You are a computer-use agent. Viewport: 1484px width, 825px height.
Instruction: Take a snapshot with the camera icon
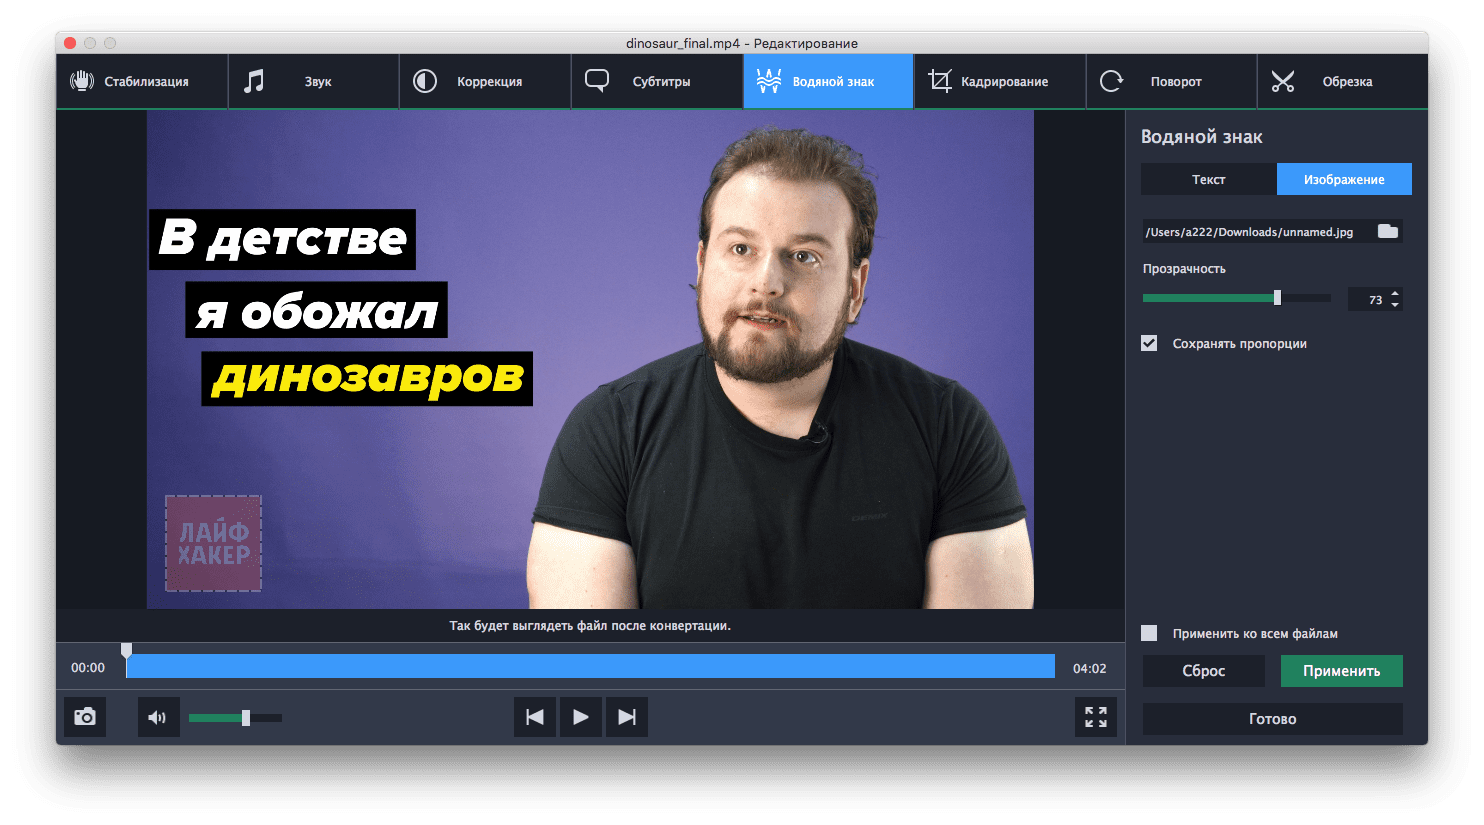point(85,717)
